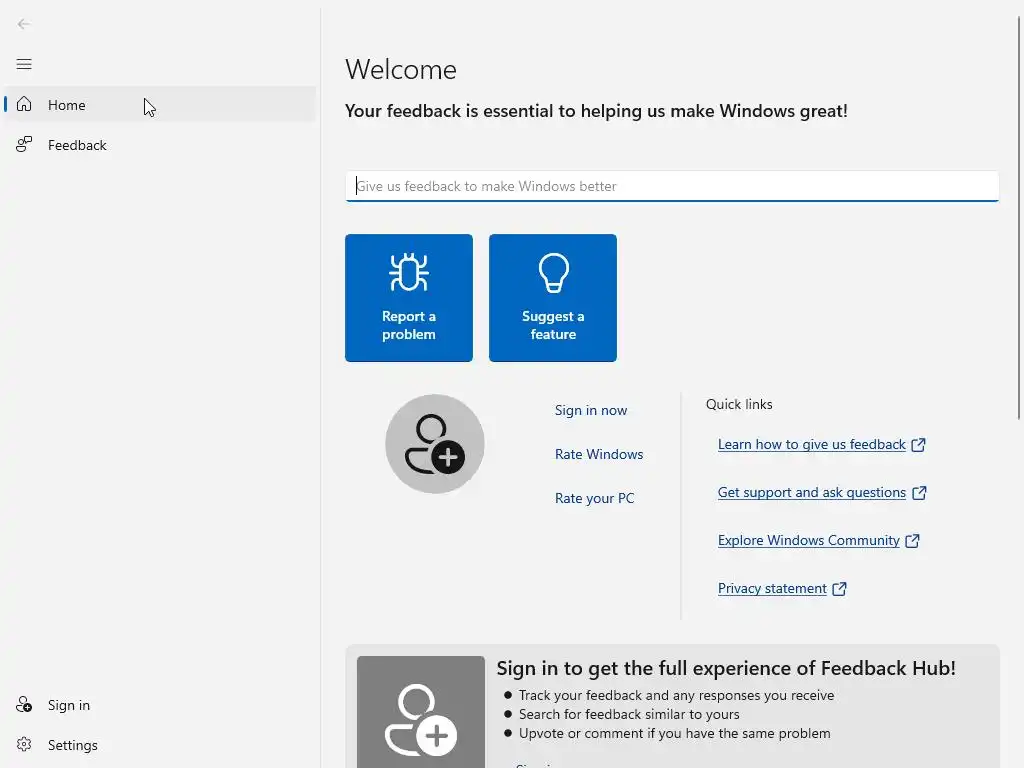Open the Privacy statement link
1024x768 pixels.
tap(772, 588)
